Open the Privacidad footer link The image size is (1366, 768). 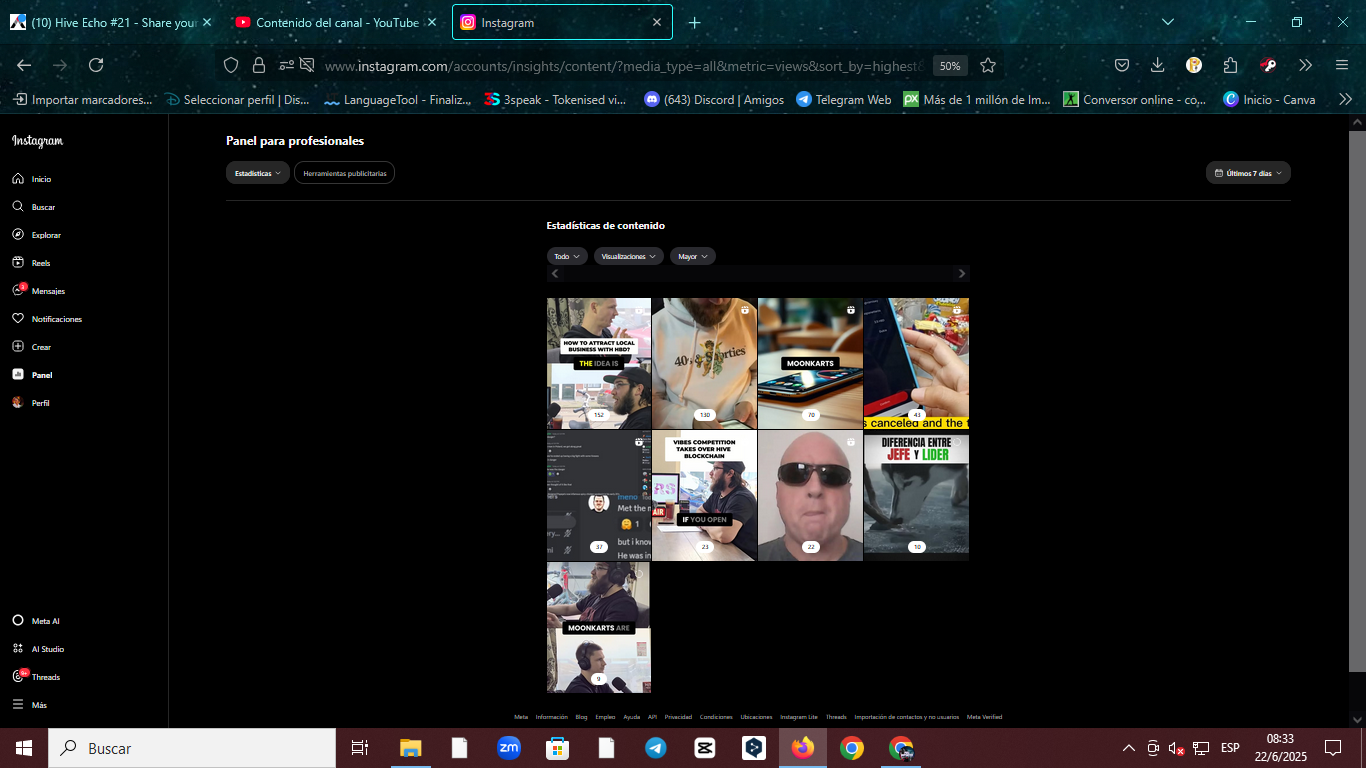pos(678,717)
